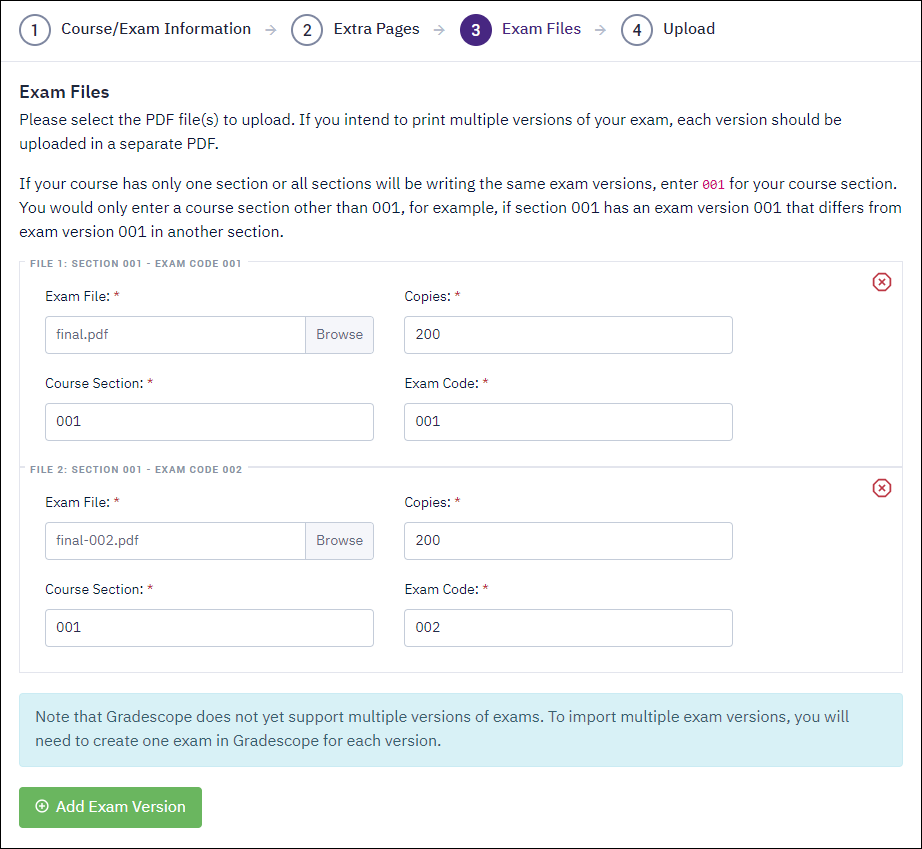Open the Upload step
The image size is (922, 849).
coord(689,29)
